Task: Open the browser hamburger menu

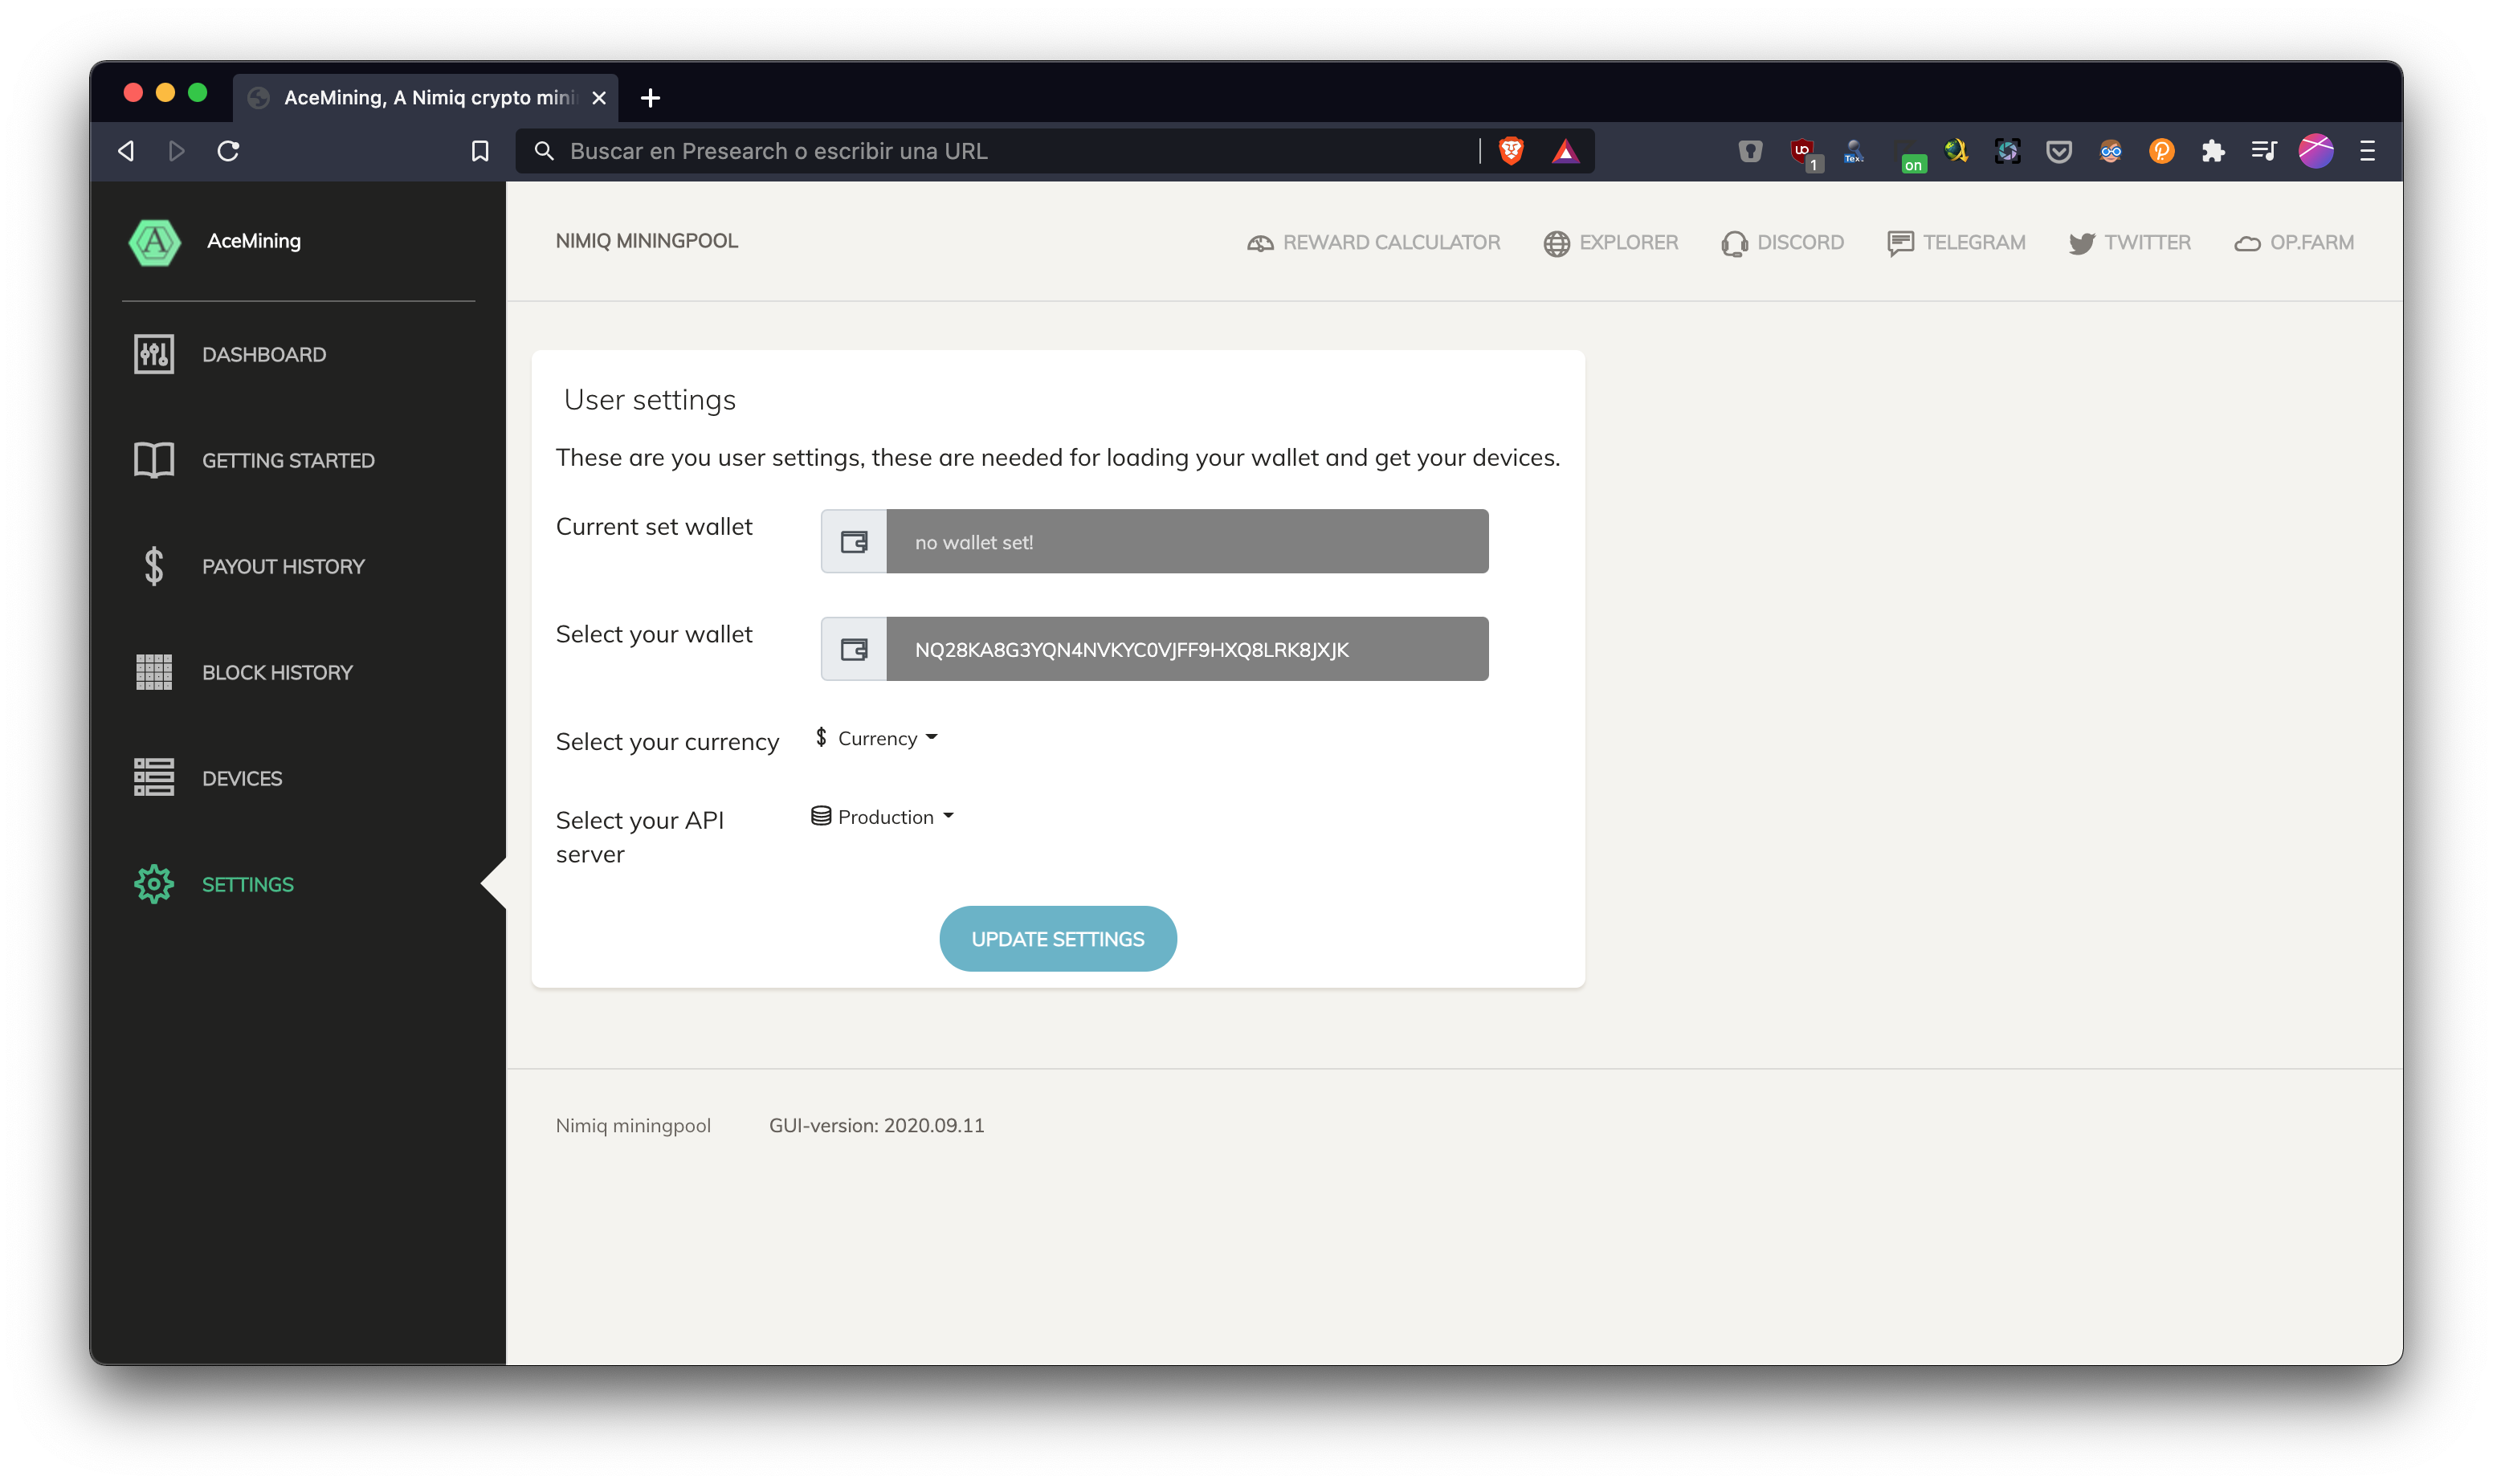Action: 2367,151
